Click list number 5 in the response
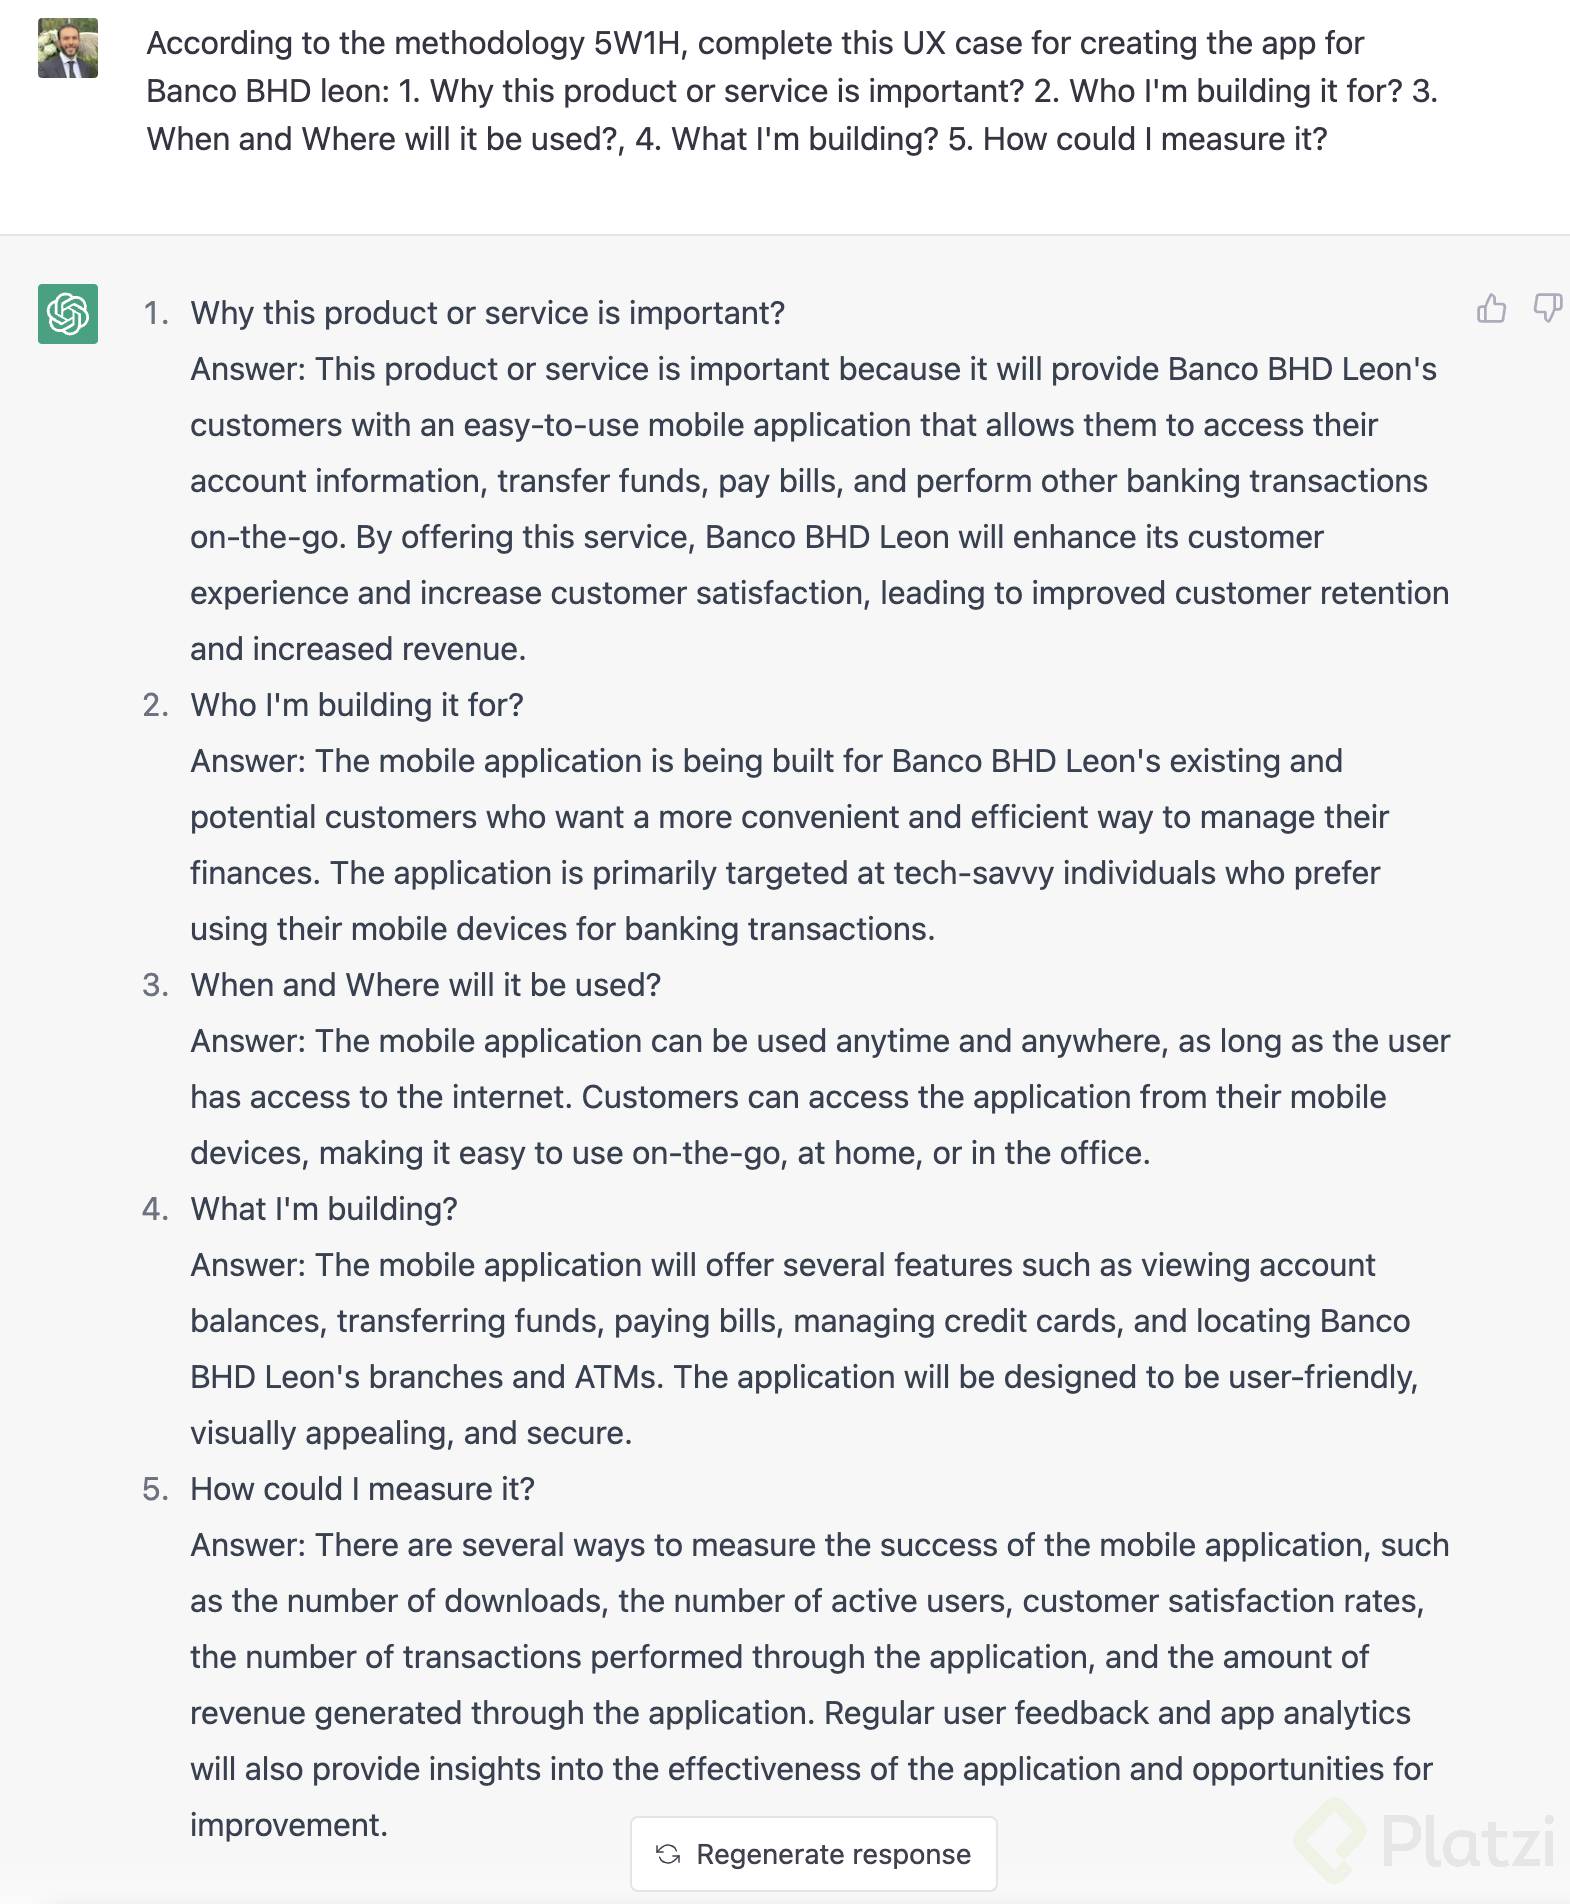1570x1904 pixels. [156, 1489]
